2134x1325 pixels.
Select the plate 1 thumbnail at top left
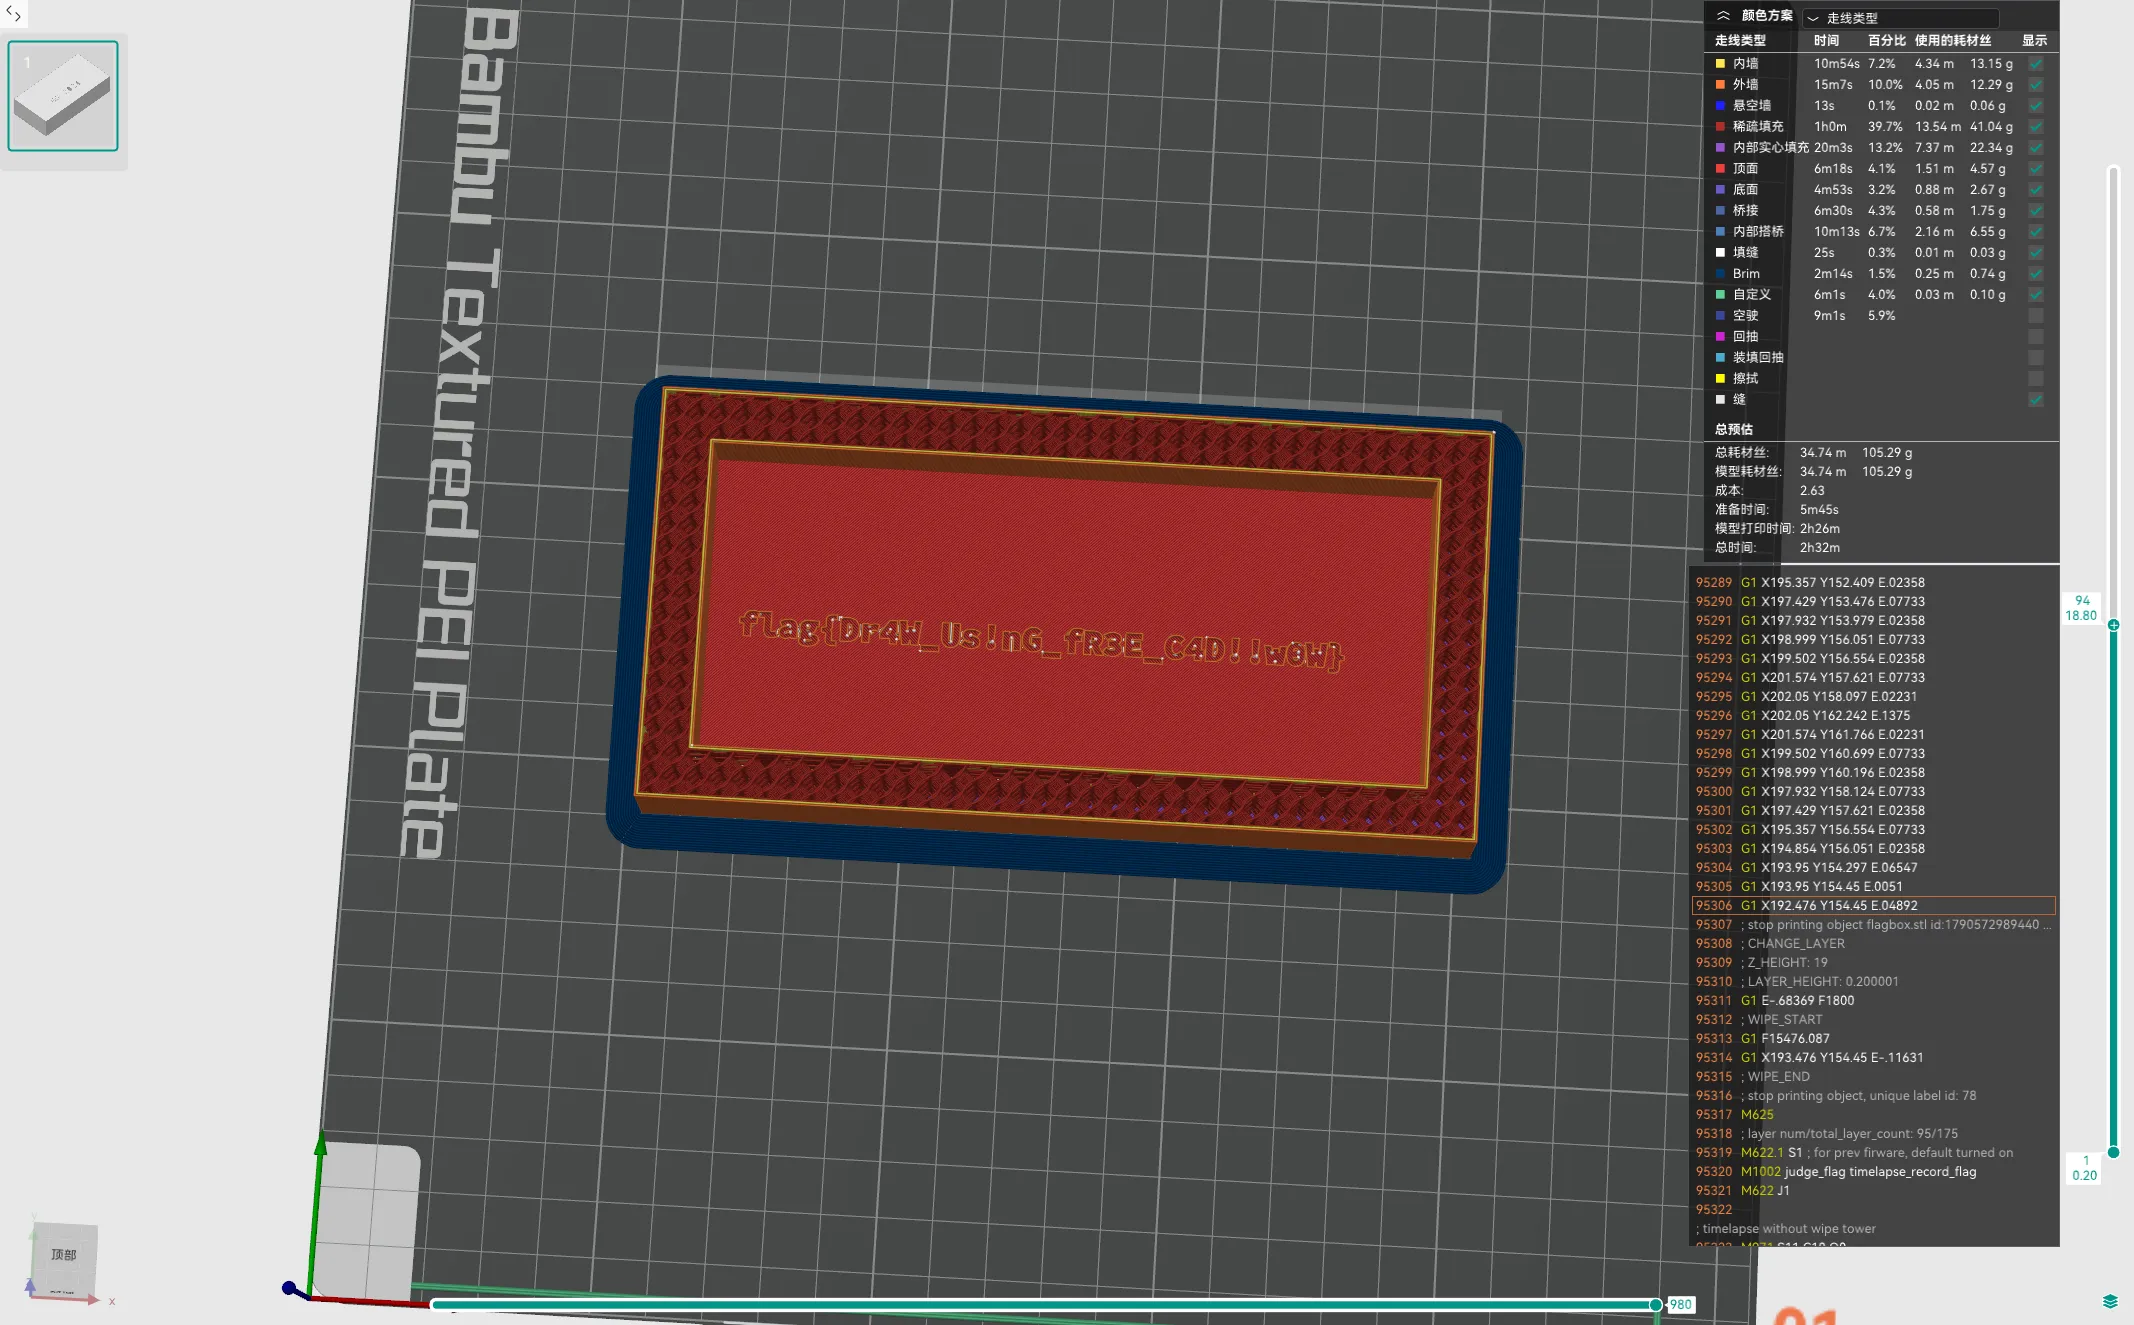coord(63,95)
